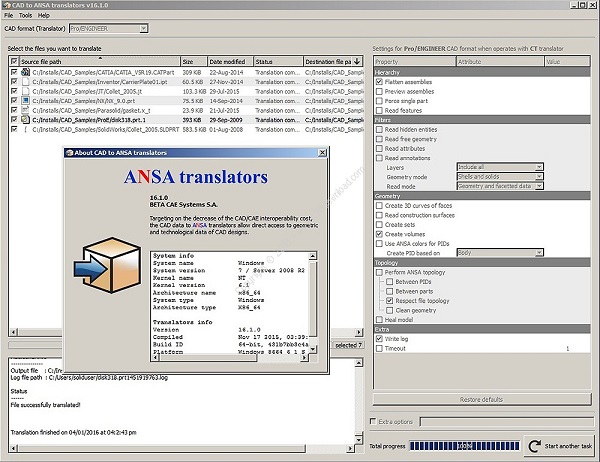Open the Help menu
The height and width of the screenshot is (462, 600).
coord(45,16)
